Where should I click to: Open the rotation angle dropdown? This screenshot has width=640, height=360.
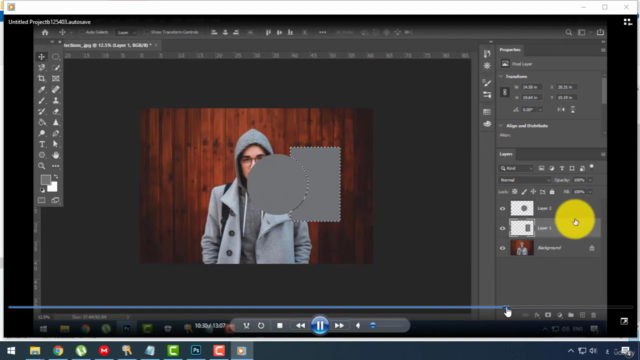click(540, 110)
